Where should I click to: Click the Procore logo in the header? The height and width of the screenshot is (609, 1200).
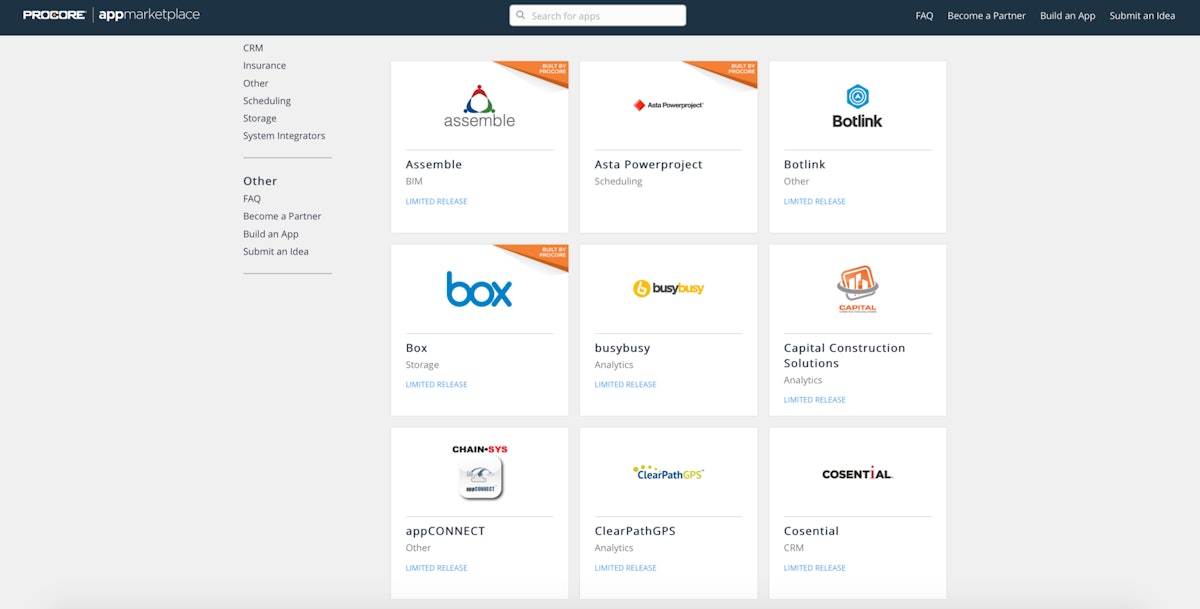[x=49, y=15]
